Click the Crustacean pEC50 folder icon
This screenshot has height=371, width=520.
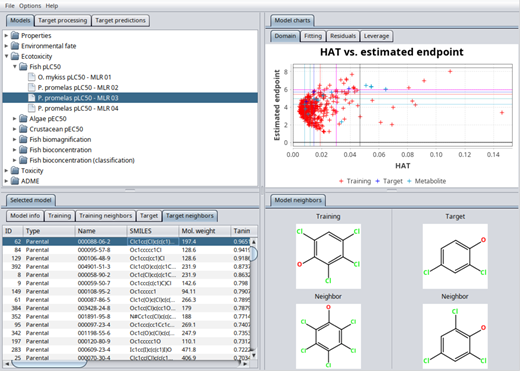(23, 129)
